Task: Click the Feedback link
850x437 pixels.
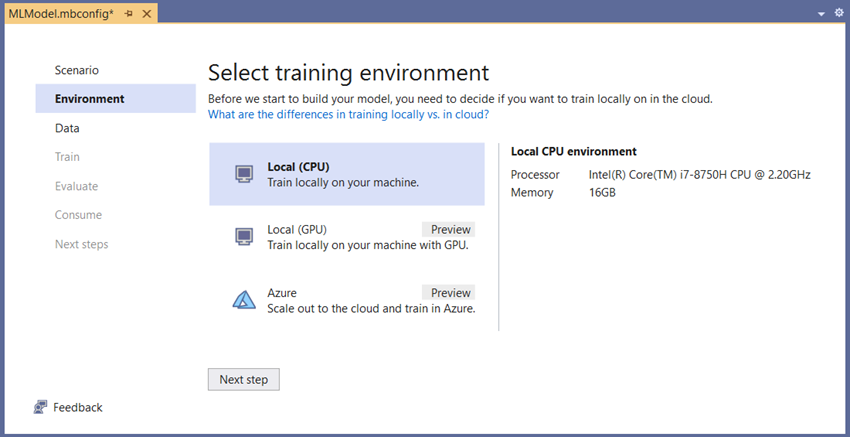Action: [x=78, y=407]
